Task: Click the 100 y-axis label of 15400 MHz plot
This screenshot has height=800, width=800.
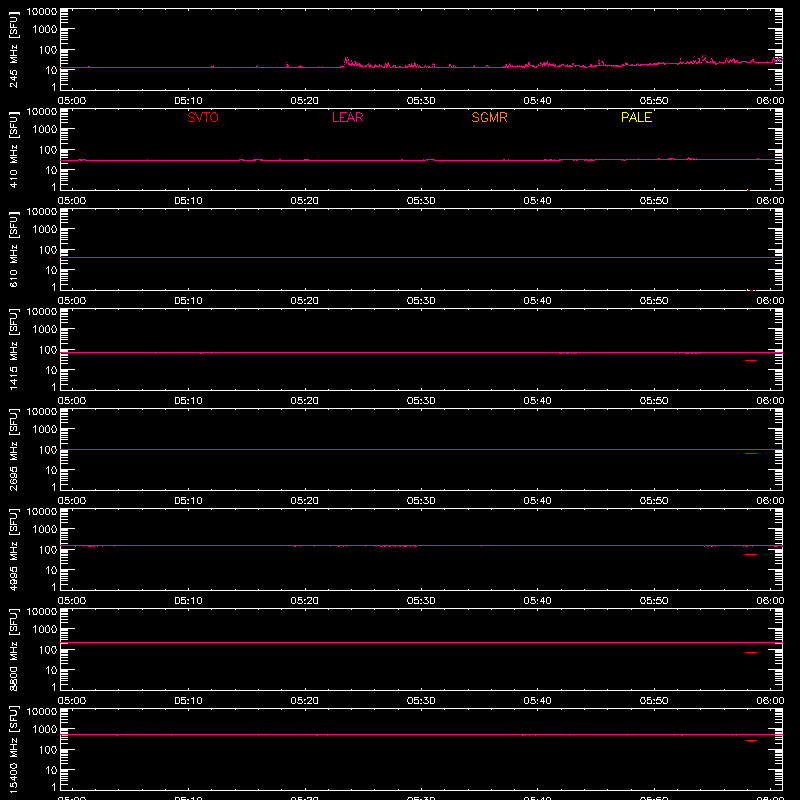Action: 48,750
